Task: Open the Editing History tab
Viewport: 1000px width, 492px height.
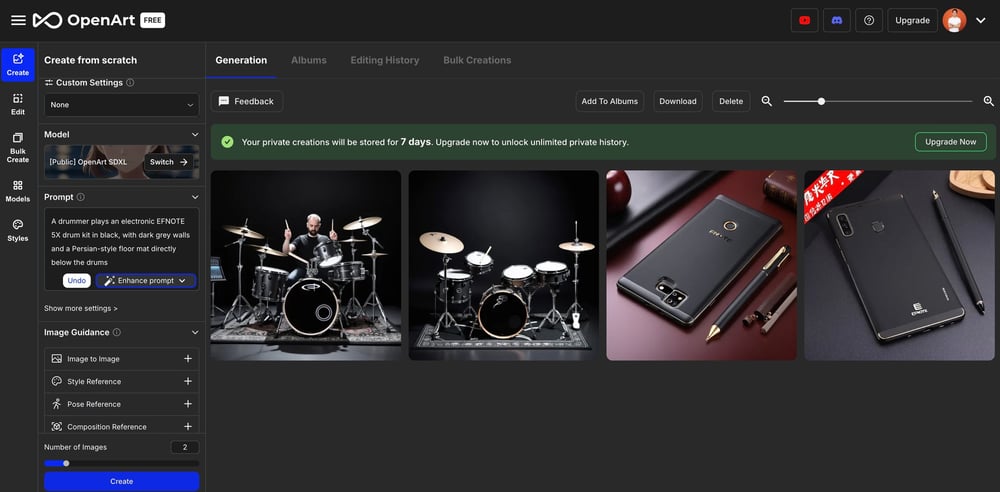Action: point(384,60)
